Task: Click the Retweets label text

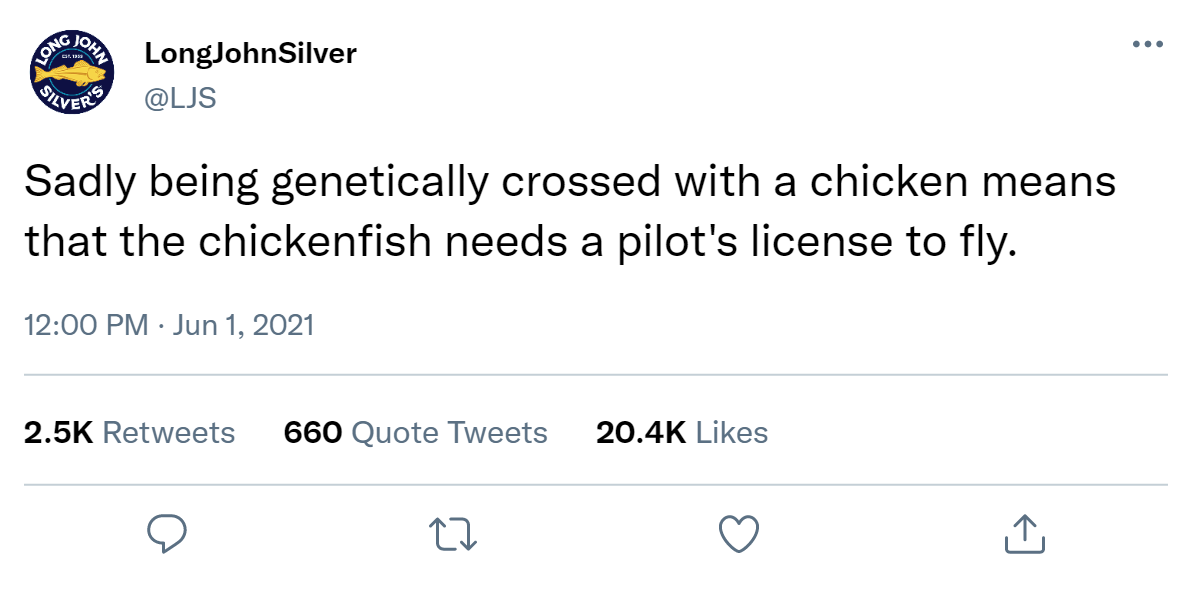Action: coord(169,433)
